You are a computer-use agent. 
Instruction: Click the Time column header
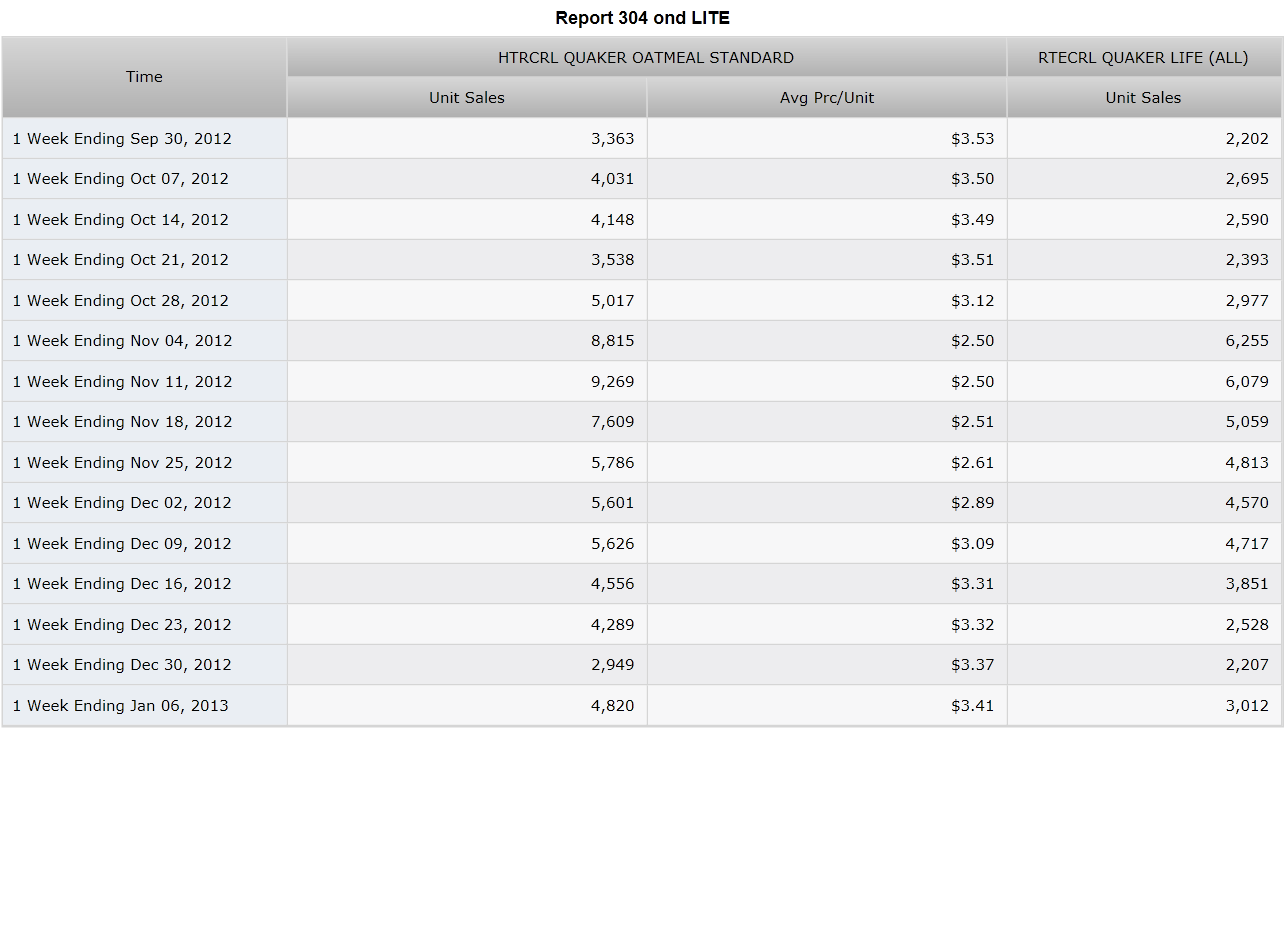pyautogui.click(x=144, y=77)
